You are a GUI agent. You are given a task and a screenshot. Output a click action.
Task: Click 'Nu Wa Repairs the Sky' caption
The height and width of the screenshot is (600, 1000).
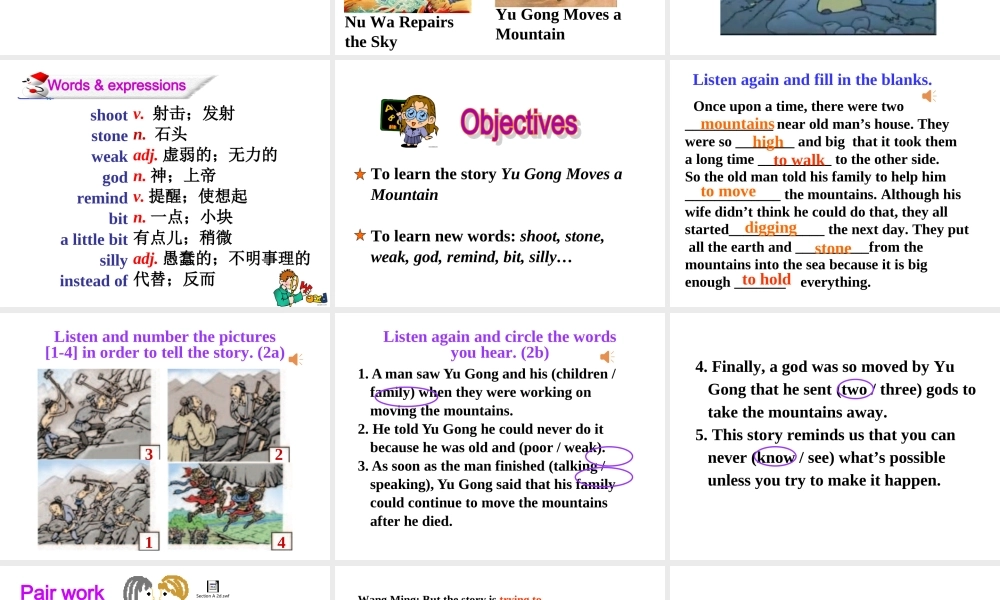(x=399, y=32)
